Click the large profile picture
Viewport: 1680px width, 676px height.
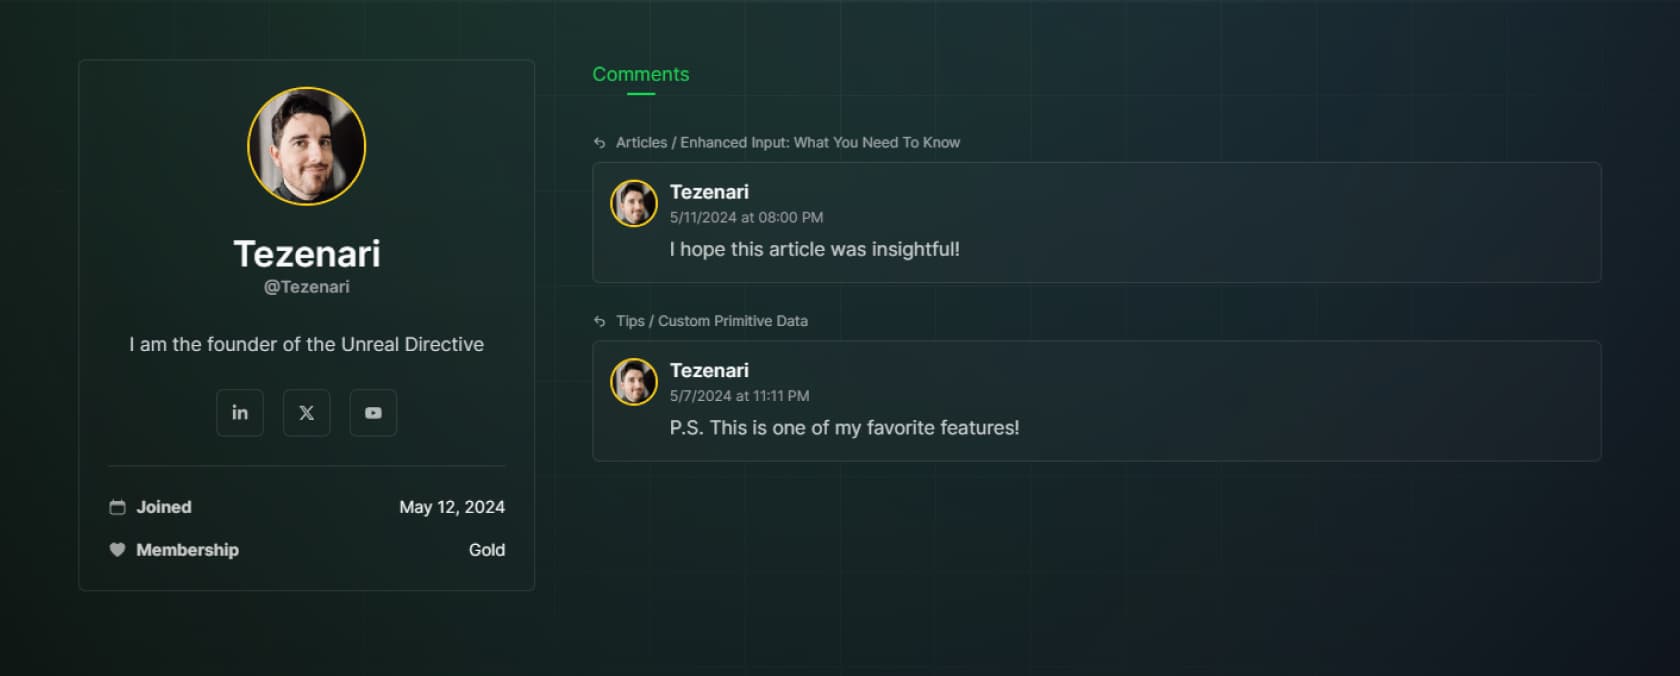(306, 146)
